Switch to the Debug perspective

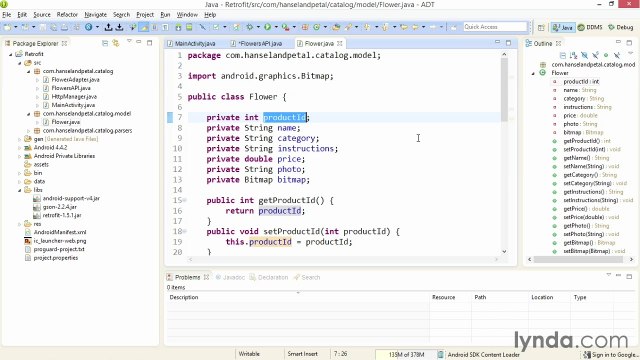pyautogui.click(x=621, y=27)
